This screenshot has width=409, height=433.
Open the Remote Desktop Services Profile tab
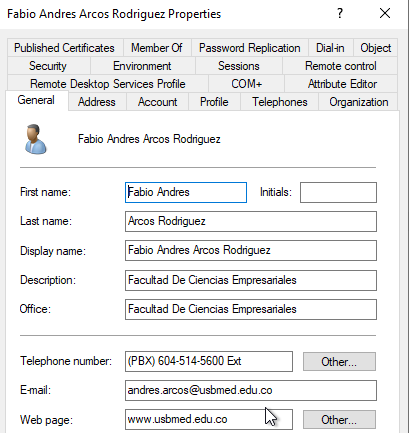pyautogui.click(x=108, y=84)
